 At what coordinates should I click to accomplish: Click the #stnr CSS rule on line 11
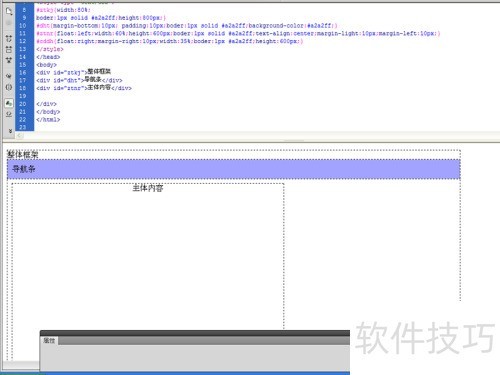tap(238, 33)
